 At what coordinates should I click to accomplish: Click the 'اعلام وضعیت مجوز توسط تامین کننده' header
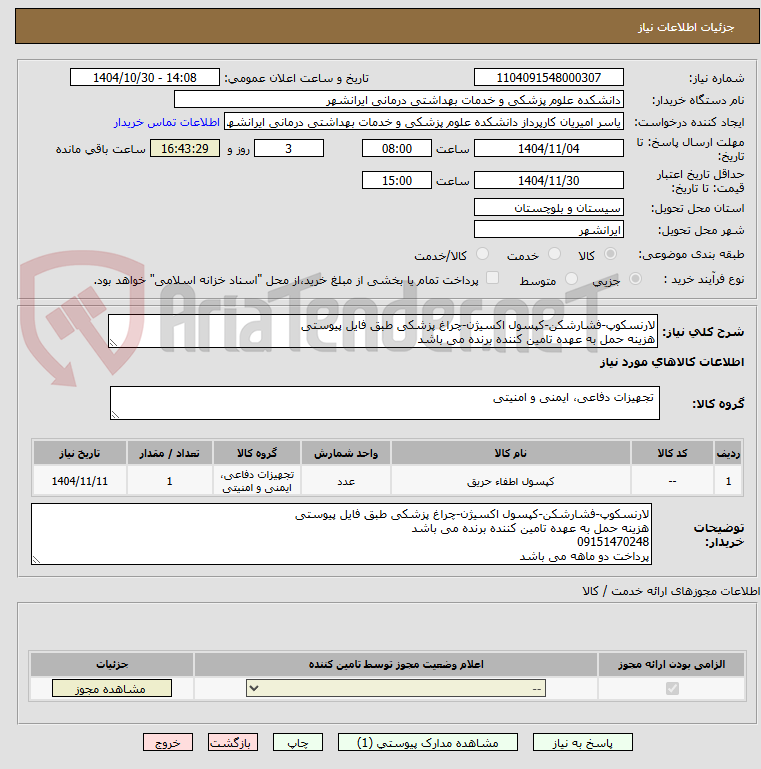click(x=396, y=664)
